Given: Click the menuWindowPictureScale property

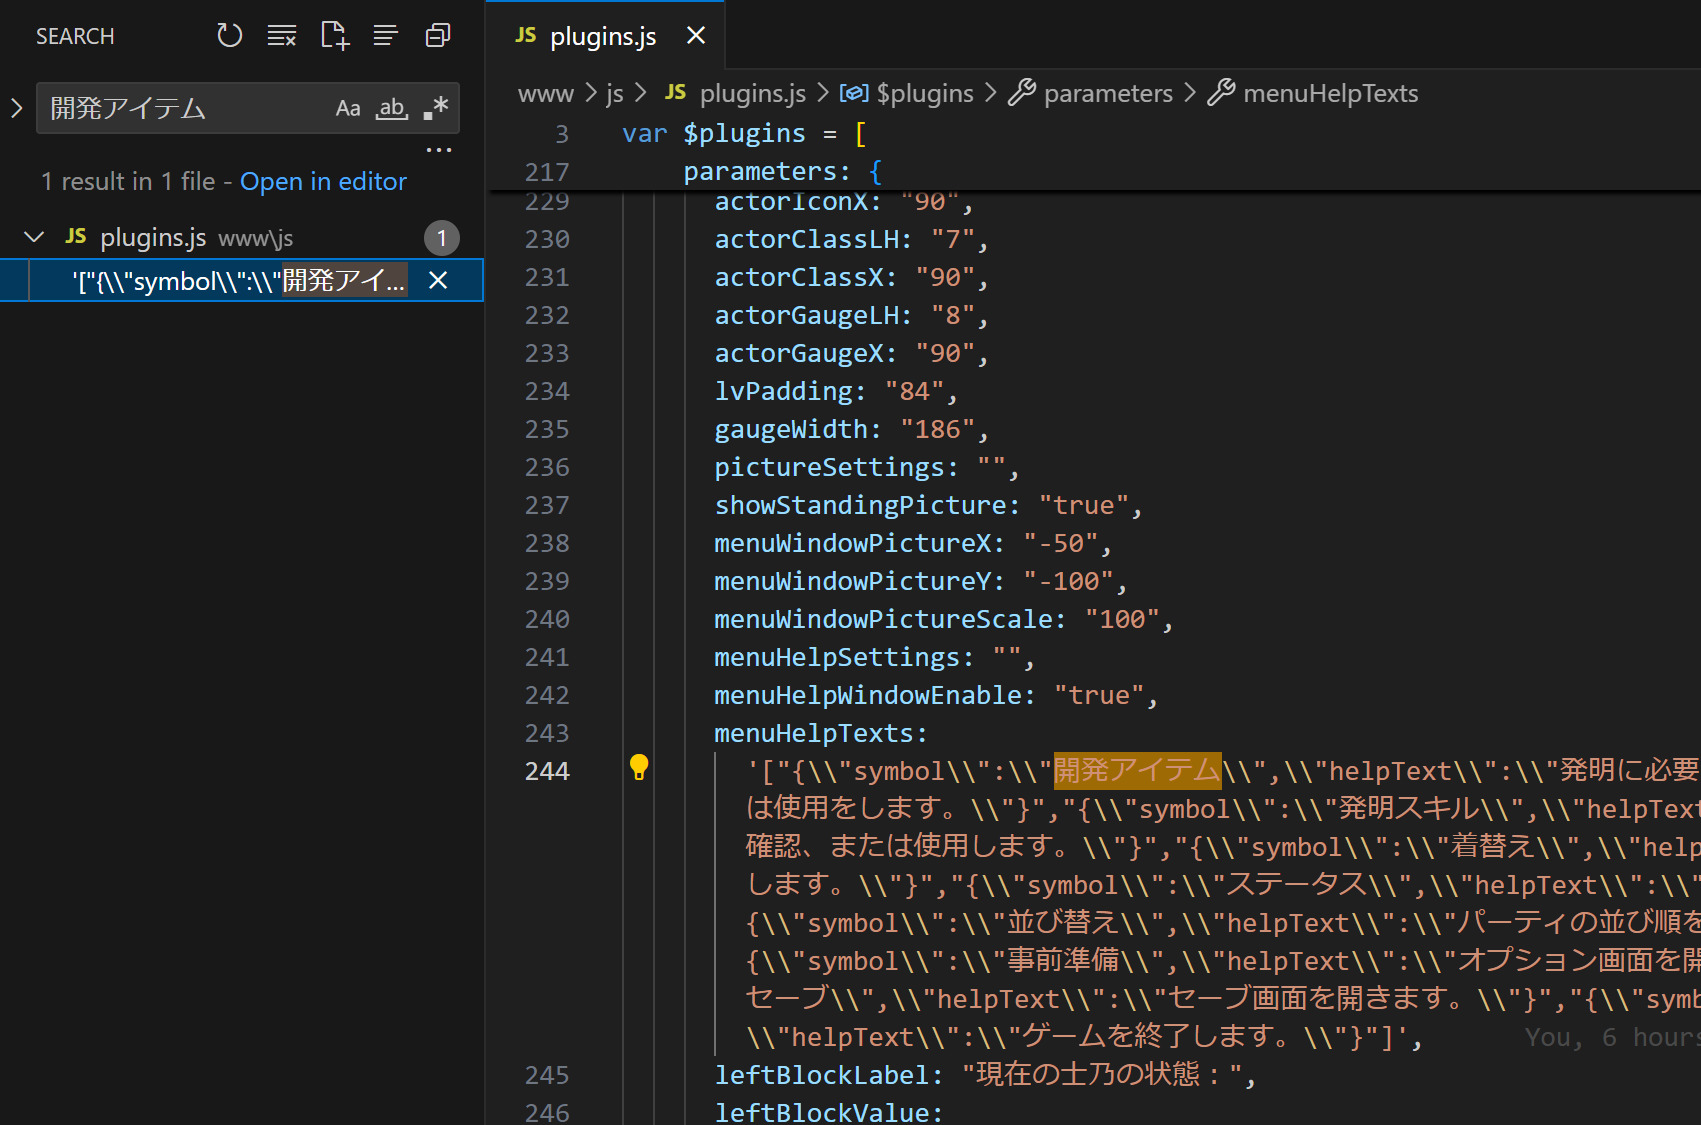Looking at the screenshot, I should [x=882, y=619].
